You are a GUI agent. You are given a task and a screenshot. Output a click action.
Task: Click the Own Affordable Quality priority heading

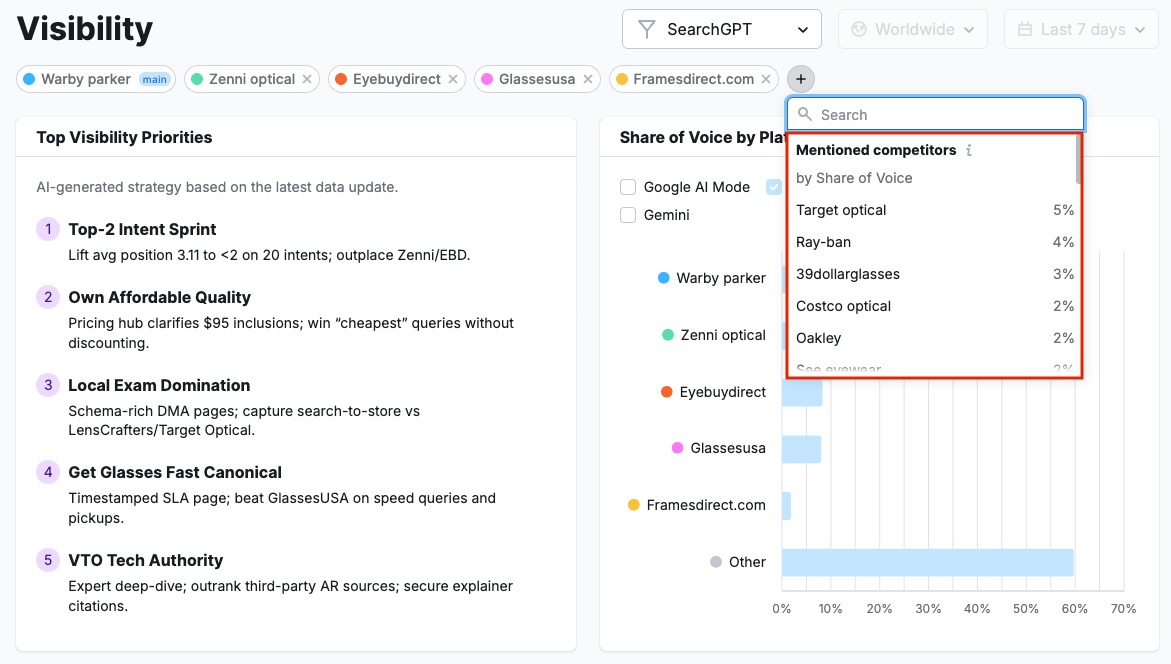click(x=159, y=297)
